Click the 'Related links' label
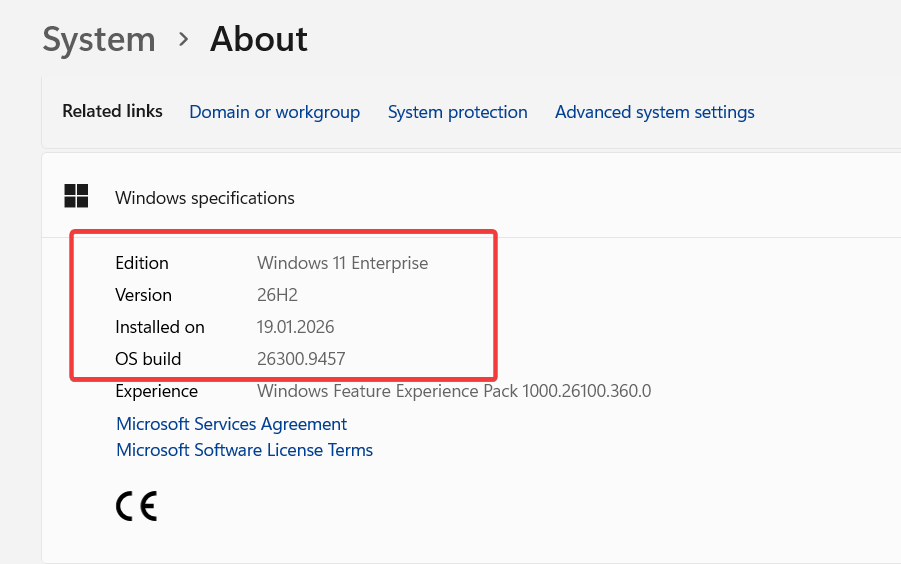 112,111
